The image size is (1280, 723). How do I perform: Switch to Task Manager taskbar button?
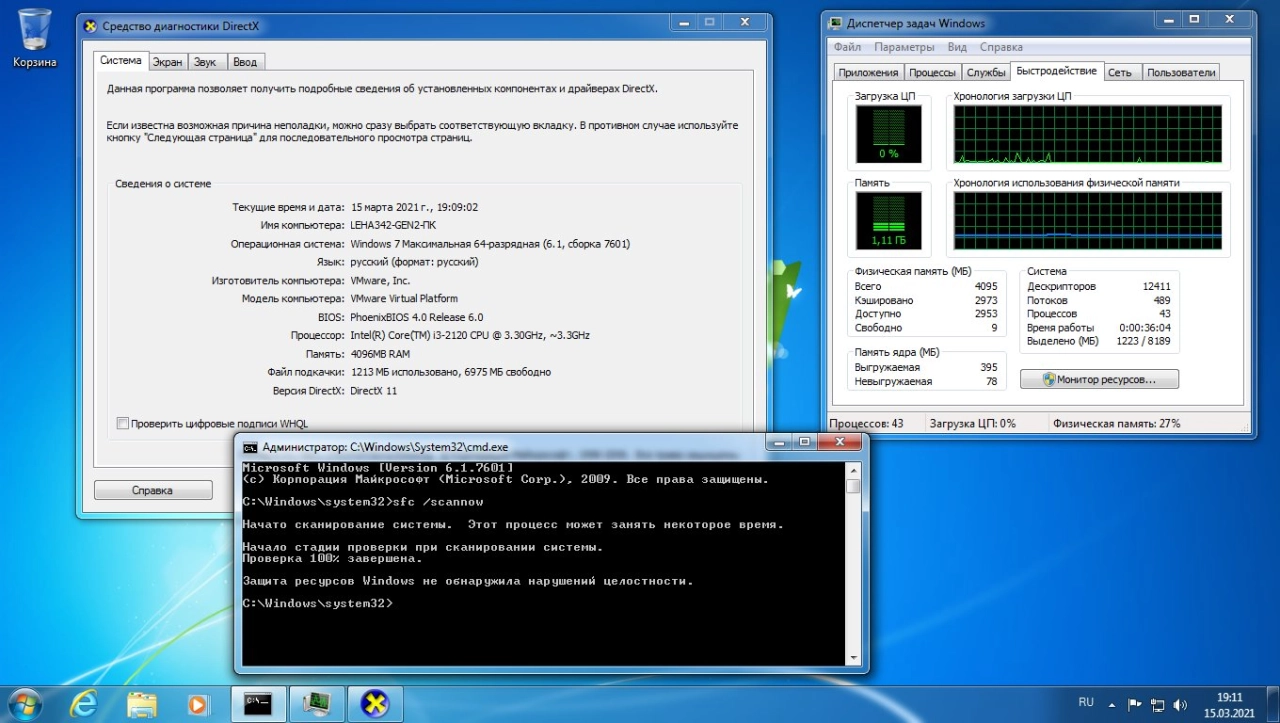pos(317,704)
